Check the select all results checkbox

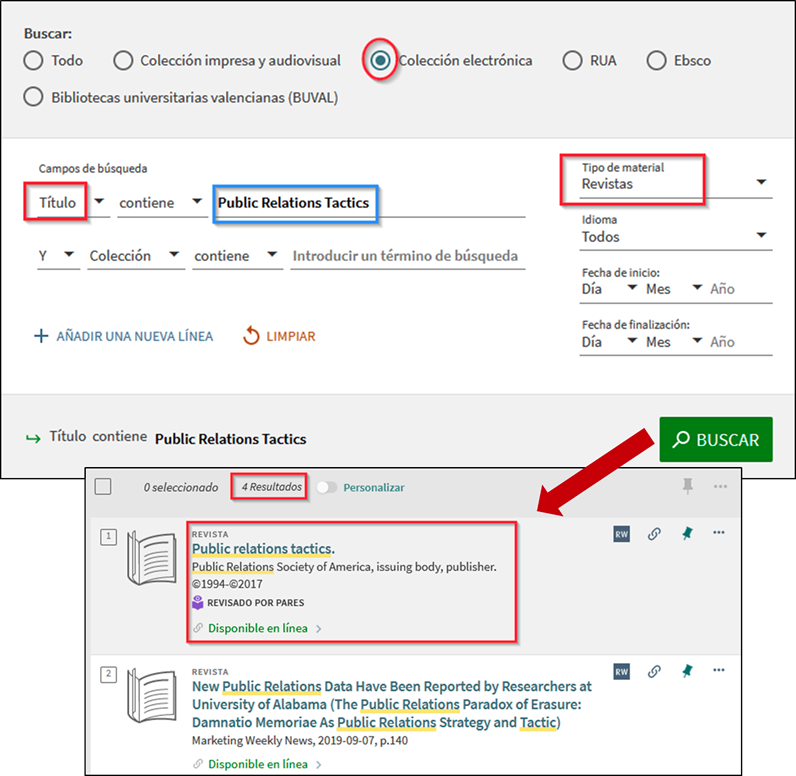103,487
